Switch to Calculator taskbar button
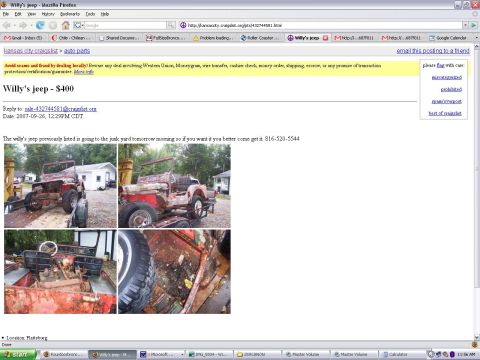The height and width of the screenshot is (360, 480). tap(402, 354)
